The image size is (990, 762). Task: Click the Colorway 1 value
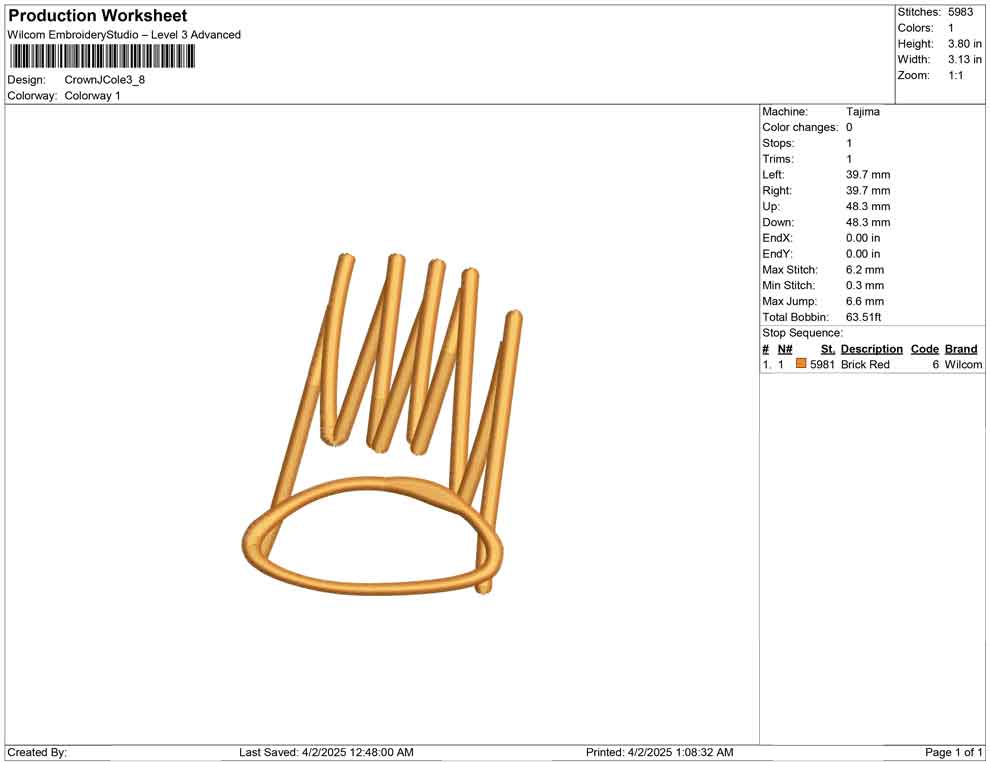[x=92, y=95]
